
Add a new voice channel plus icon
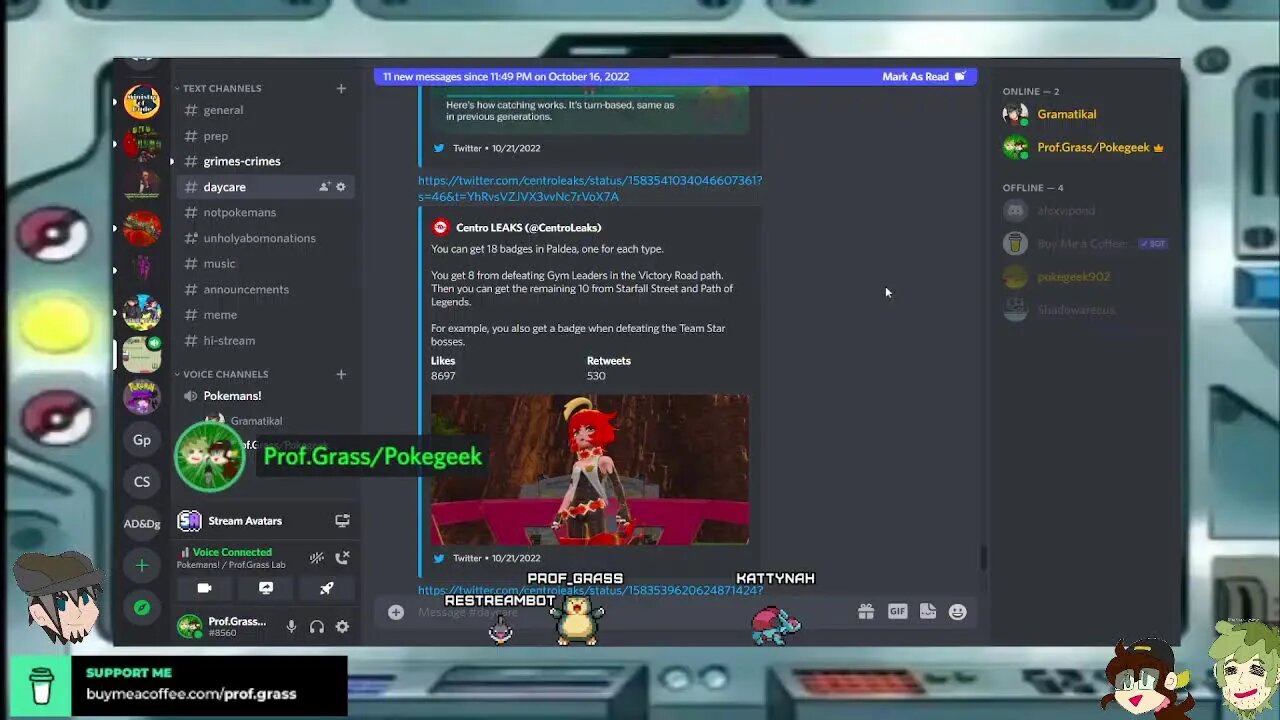click(341, 374)
